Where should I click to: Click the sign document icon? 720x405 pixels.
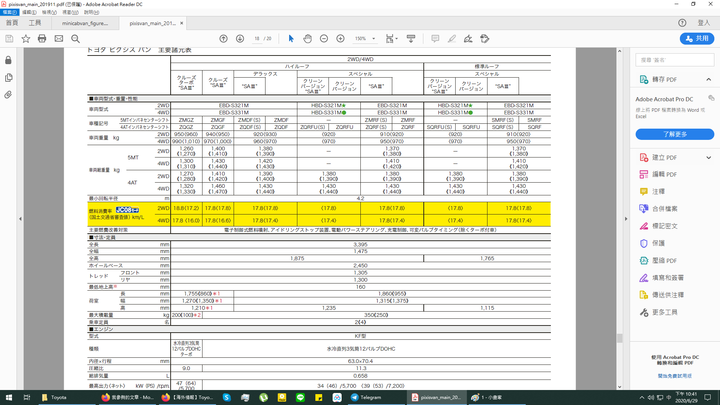coord(468,39)
